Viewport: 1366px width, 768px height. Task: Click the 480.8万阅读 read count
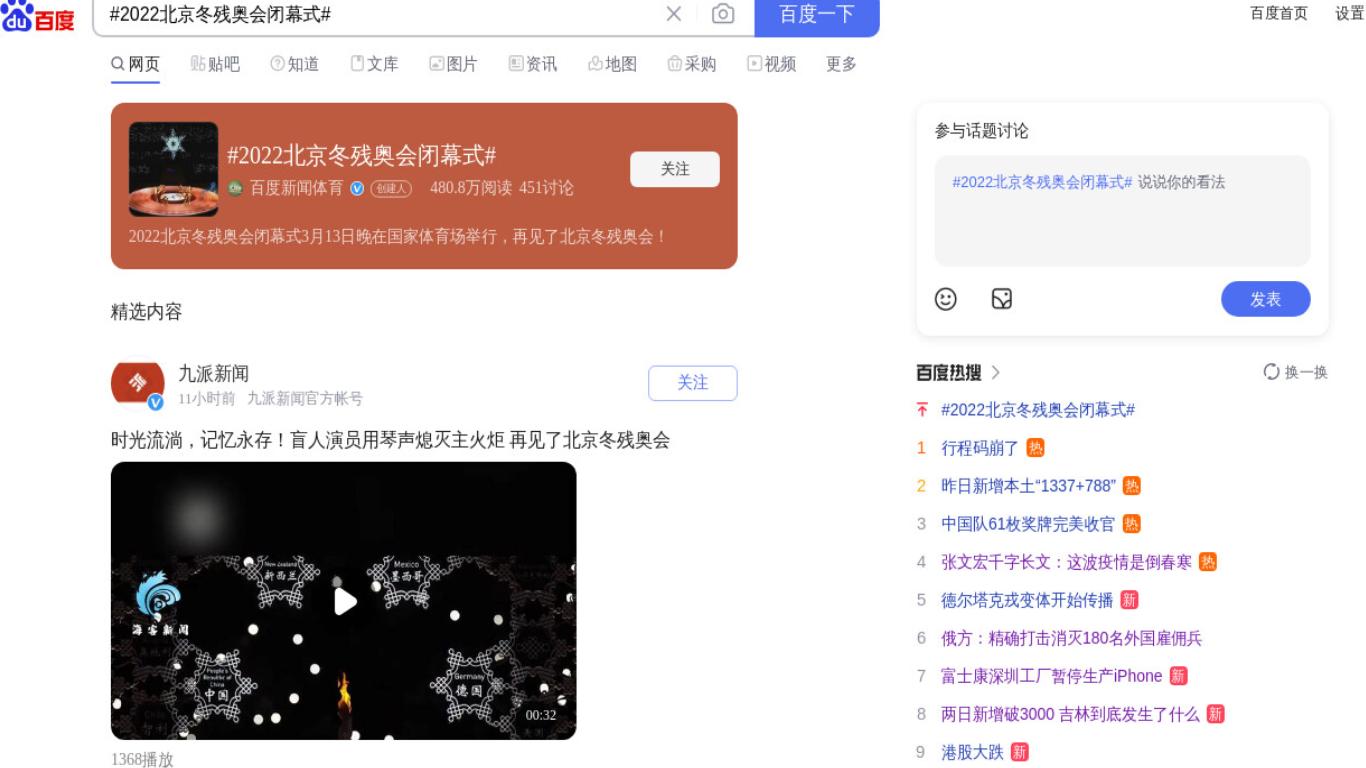tap(470, 188)
